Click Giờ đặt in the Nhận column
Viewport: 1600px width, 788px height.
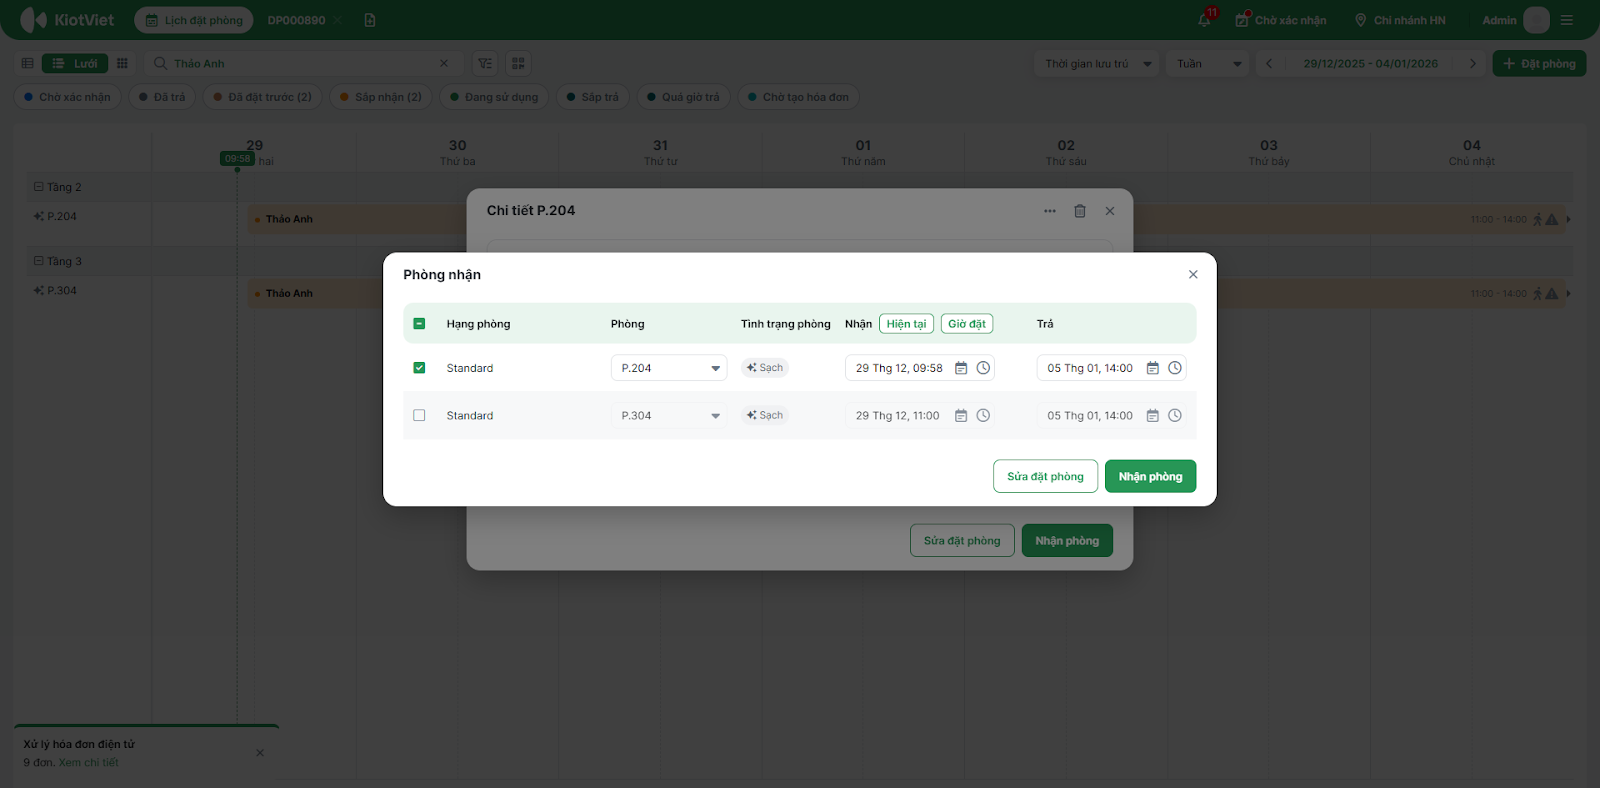tap(967, 324)
